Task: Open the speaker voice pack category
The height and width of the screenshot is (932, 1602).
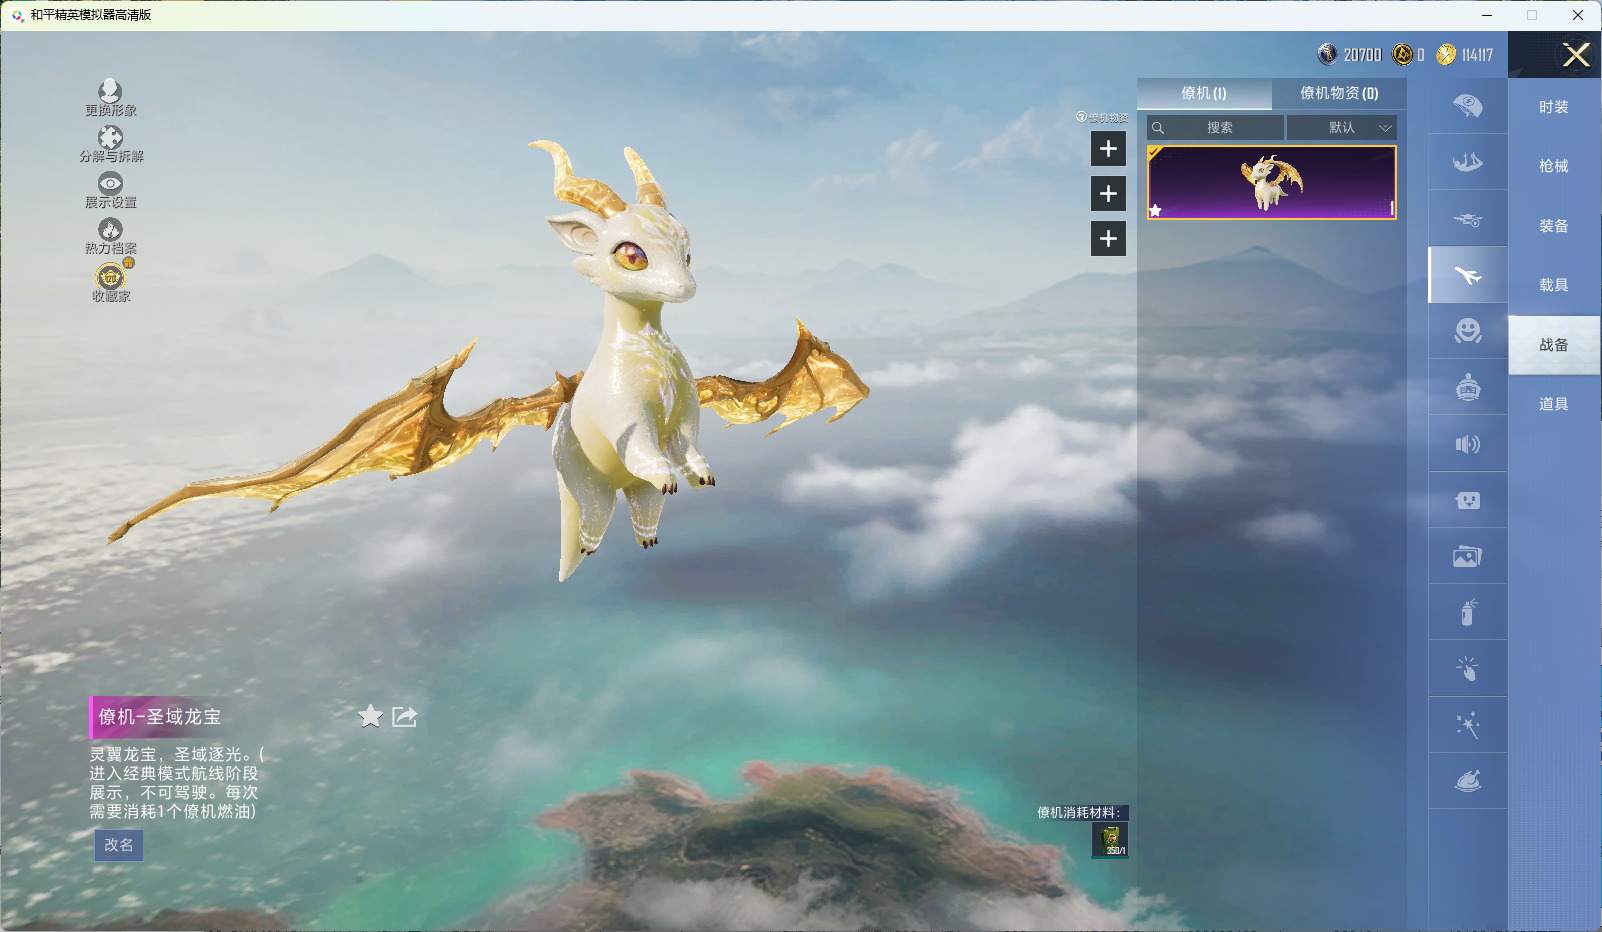Action: 1467,444
